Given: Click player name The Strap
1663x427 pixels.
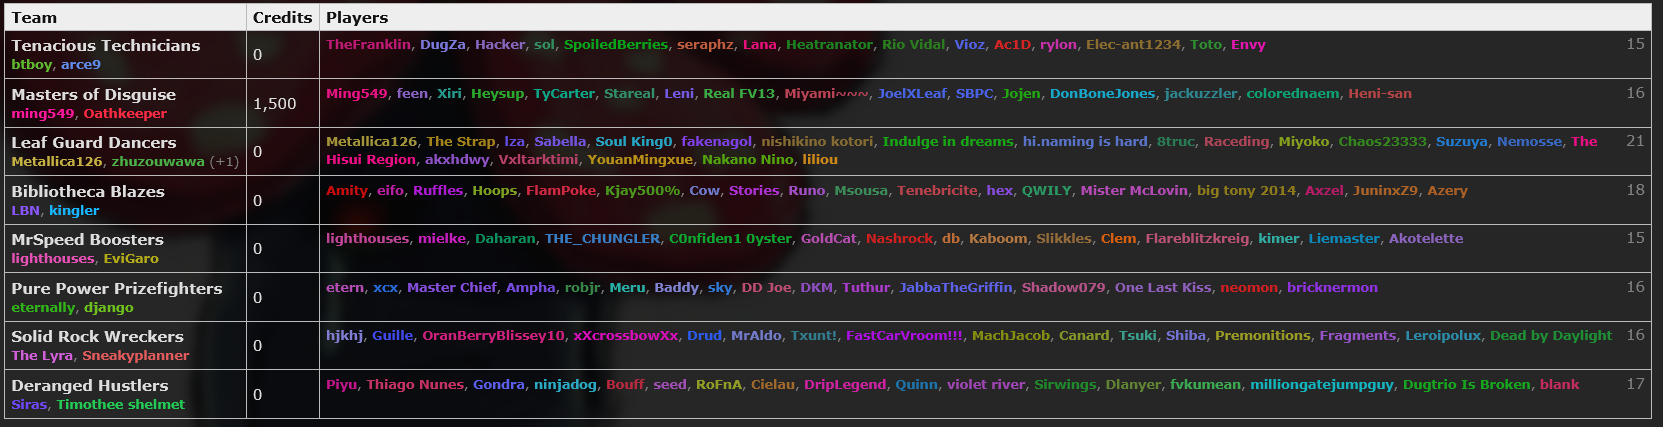Looking at the screenshot, I should coord(461,141).
